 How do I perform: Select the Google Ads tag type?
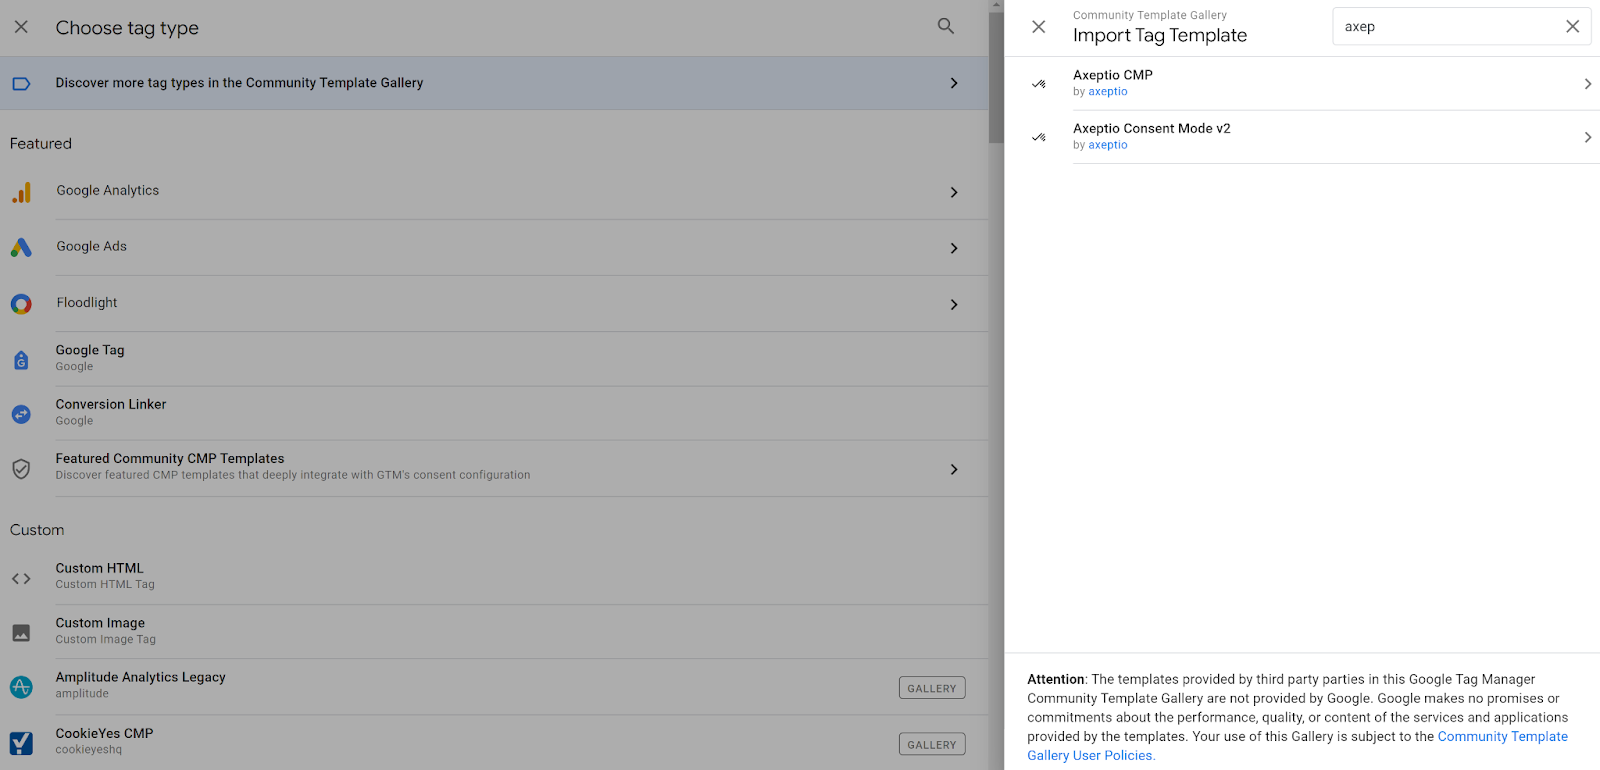point(494,248)
